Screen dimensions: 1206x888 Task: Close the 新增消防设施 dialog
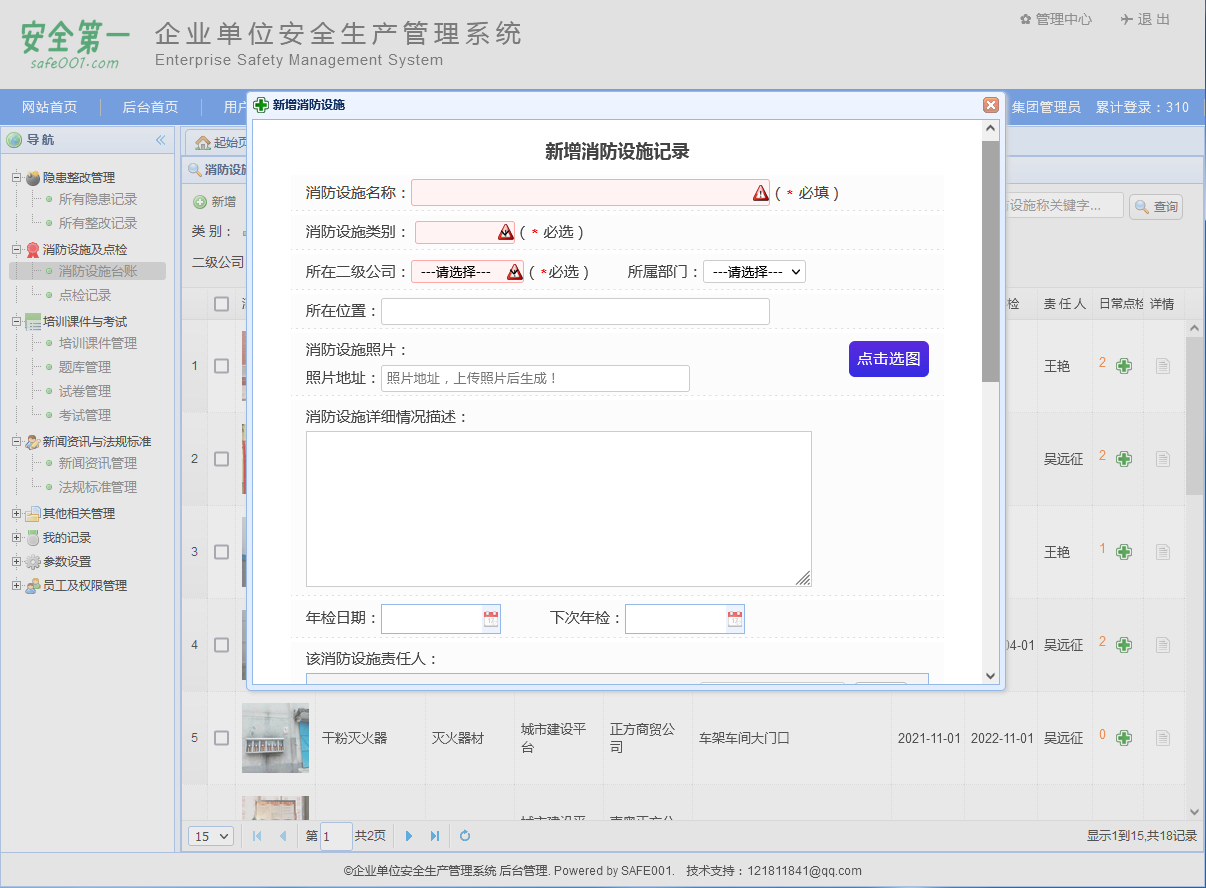(991, 105)
